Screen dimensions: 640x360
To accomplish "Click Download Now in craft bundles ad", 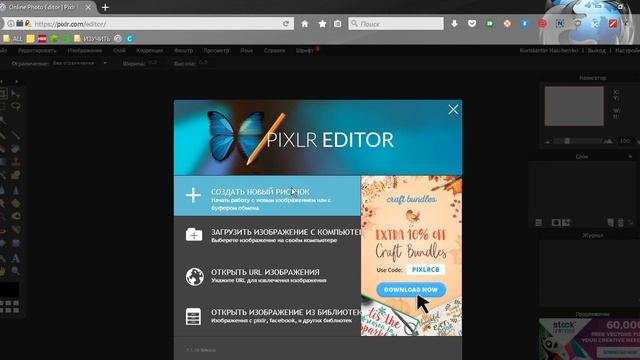I will click(411, 290).
